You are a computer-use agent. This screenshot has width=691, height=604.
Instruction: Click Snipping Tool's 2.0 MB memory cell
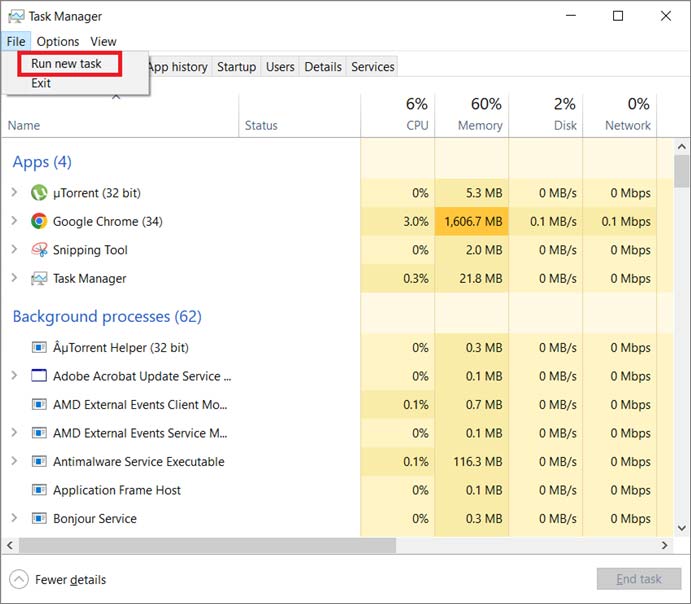(472, 250)
